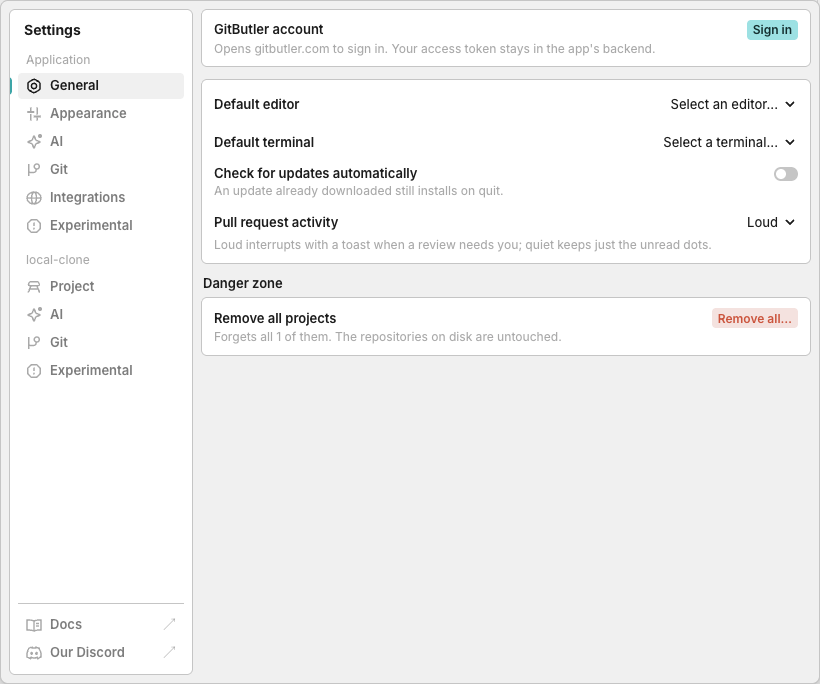Click the red Remove all... button

click(x=754, y=318)
